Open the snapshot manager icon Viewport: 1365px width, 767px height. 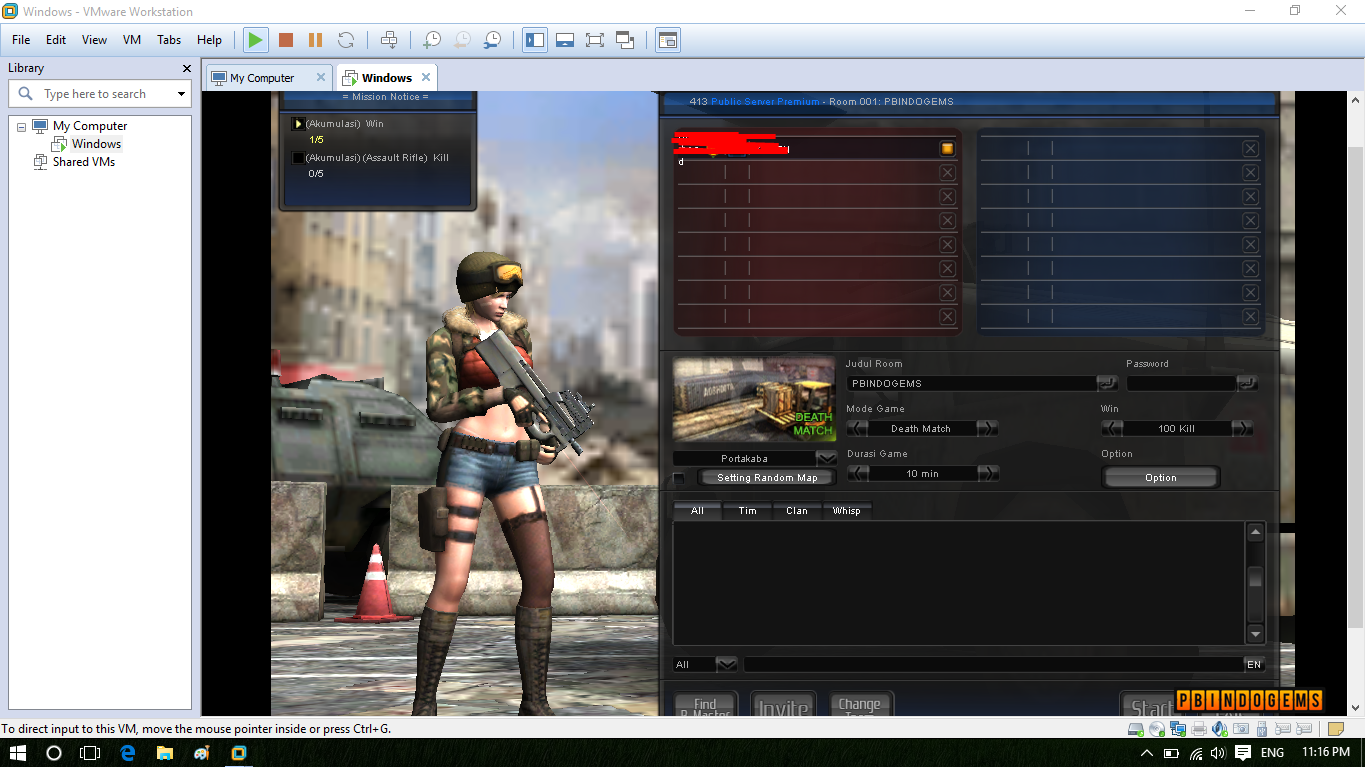point(492,40)
